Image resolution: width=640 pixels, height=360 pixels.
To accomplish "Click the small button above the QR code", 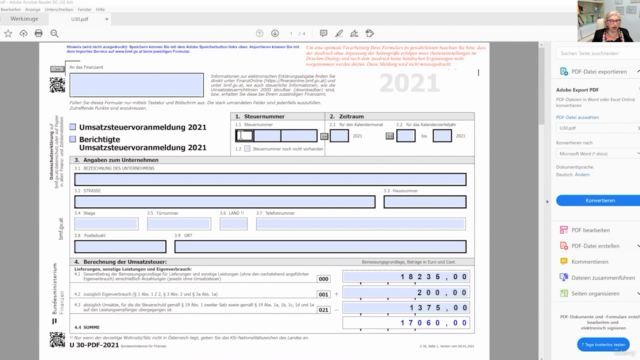I will pyautogui.click(x=57, y=69).
